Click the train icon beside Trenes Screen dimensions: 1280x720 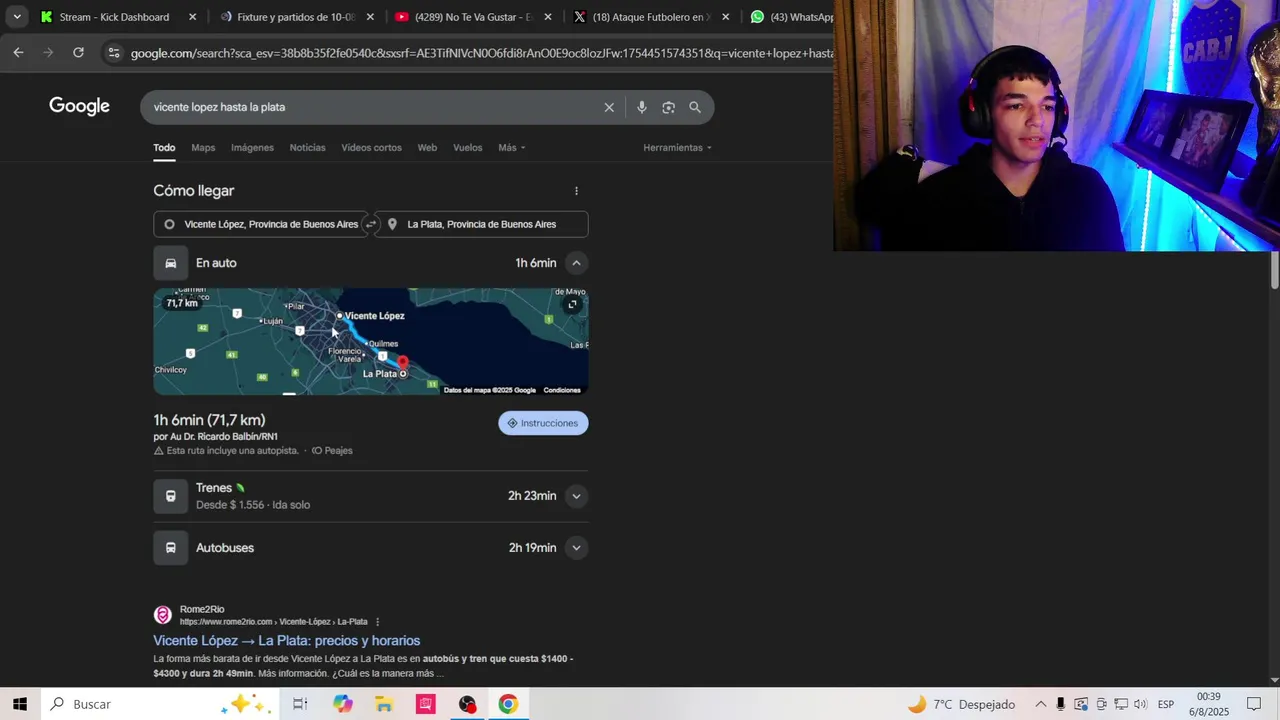[x=171, y=496]
